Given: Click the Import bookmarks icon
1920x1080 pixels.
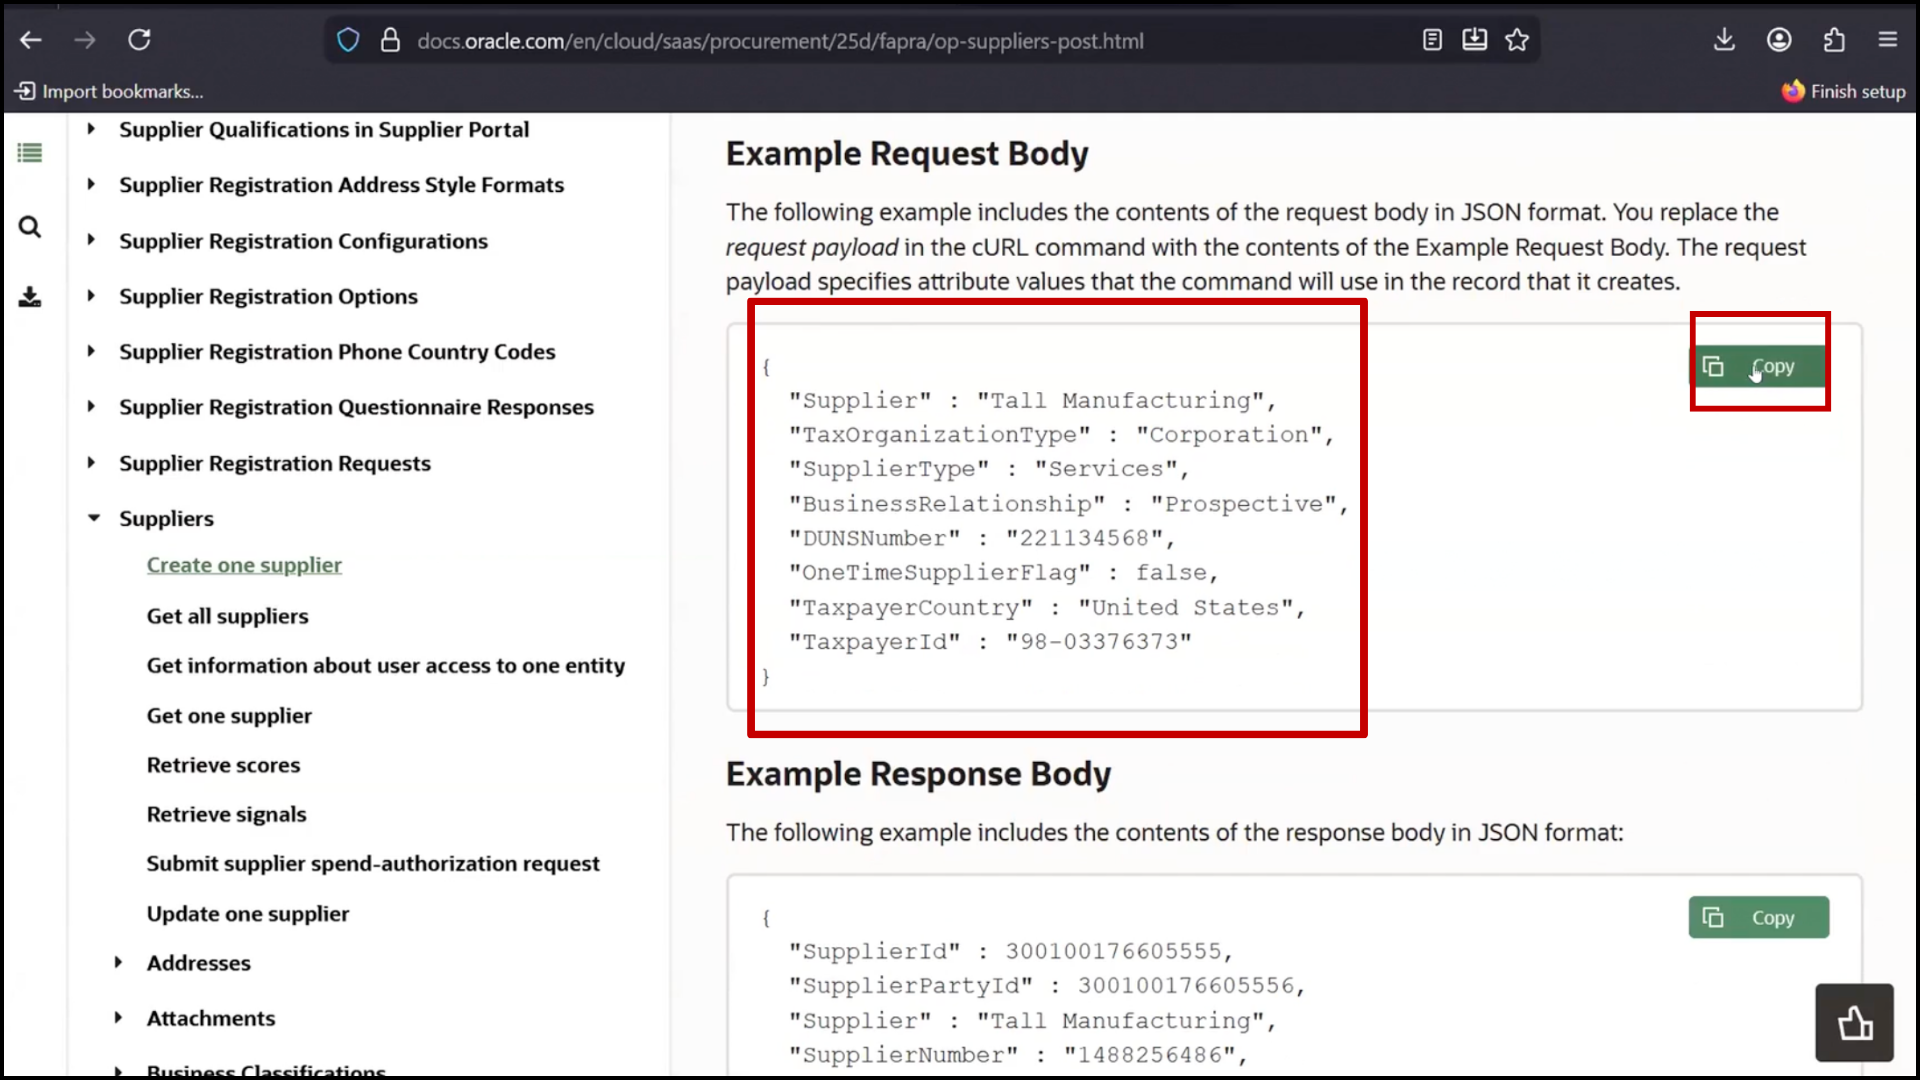Looking at the screenshot, I should coord(25,91).
